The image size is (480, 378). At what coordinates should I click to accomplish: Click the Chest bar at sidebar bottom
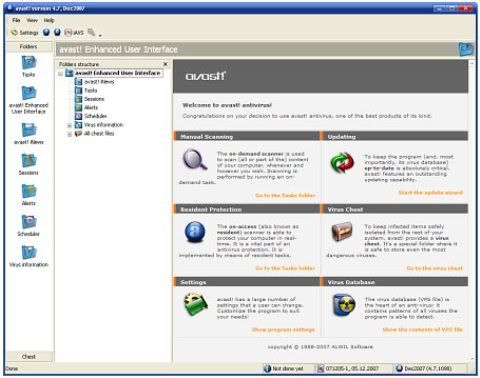click(29, 357)
